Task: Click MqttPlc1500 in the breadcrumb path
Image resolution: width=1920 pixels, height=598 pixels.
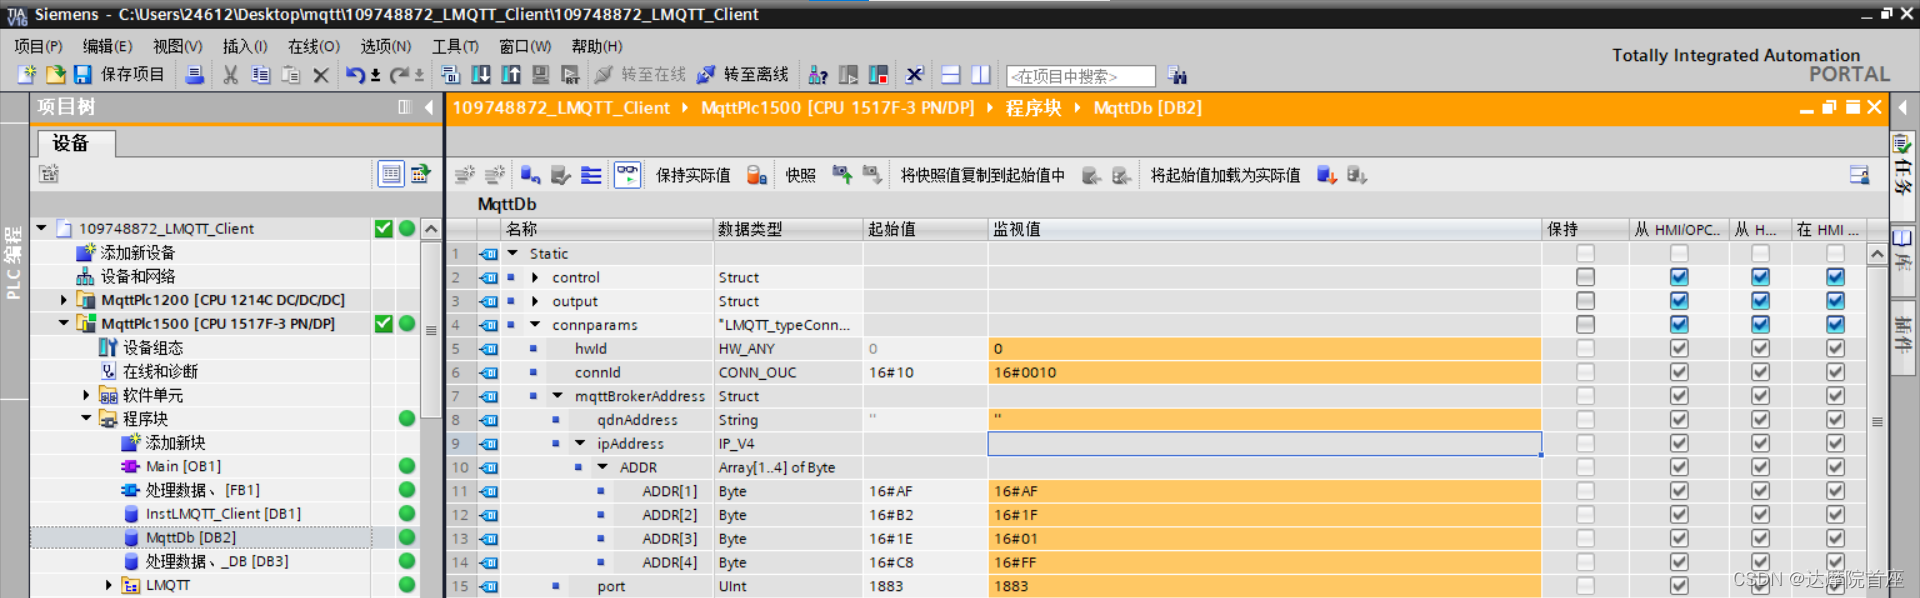Action: (x=837, y=107)
